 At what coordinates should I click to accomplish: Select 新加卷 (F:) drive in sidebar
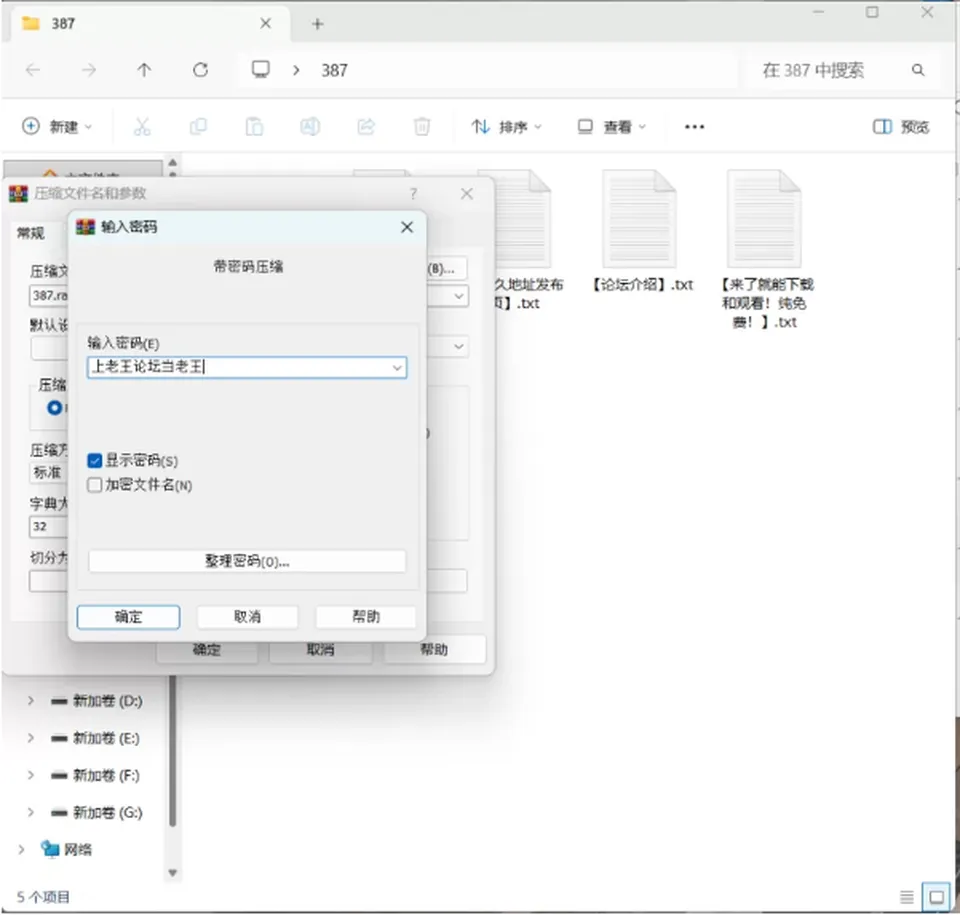pyautogui.click(x=97, y=775)
